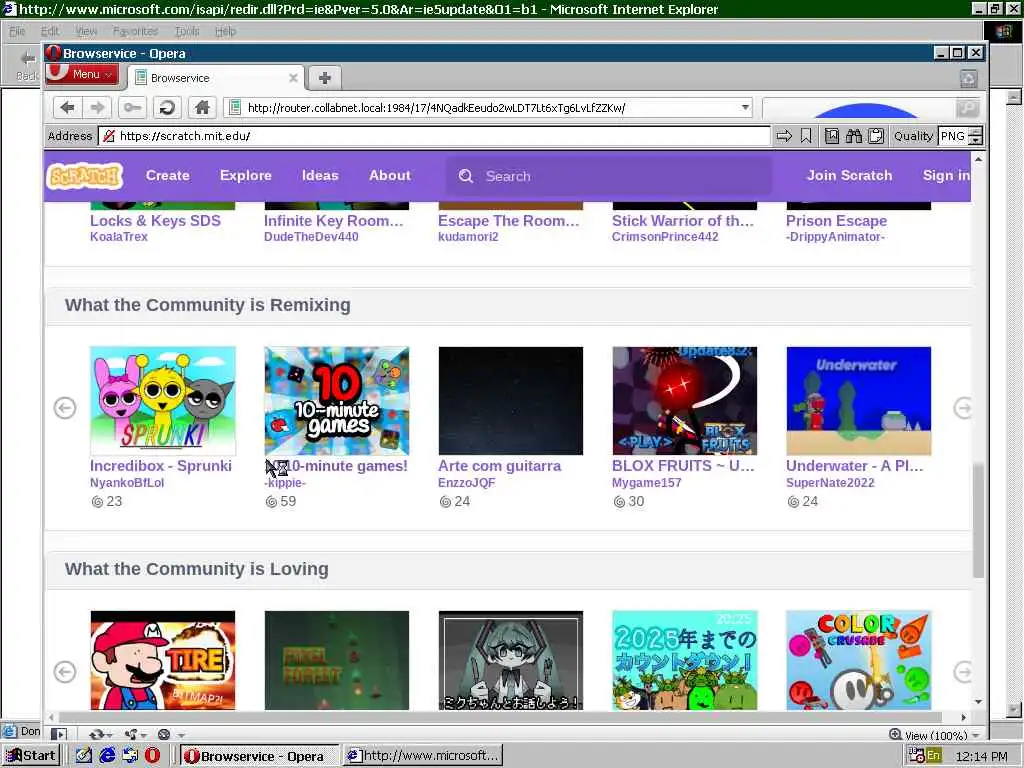
Task: Click the Browservice Go arrow icon
Action: click(x=784, y=136)
